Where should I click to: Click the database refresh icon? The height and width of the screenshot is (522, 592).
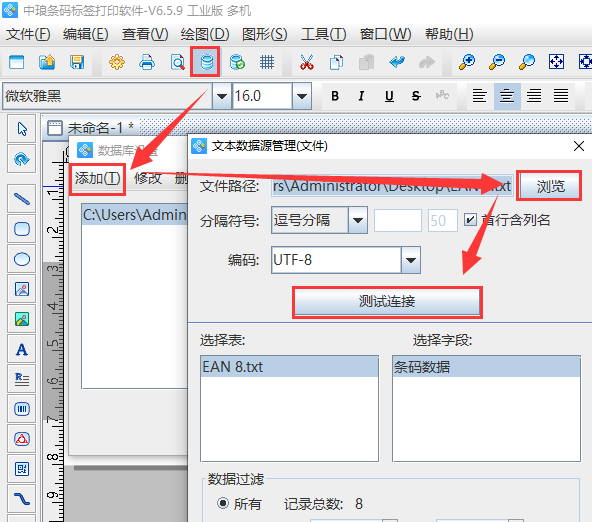coord(237,62)
